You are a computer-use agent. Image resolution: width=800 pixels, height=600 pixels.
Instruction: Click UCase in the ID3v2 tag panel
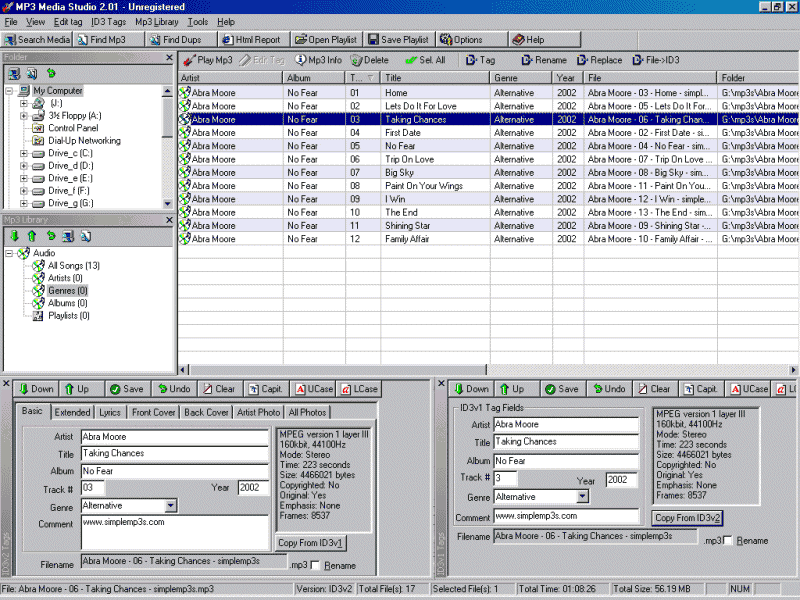314,389
